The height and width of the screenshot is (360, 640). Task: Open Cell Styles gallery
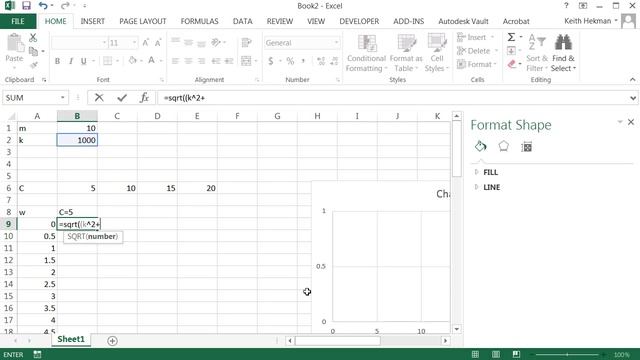(x=437, y=53)
